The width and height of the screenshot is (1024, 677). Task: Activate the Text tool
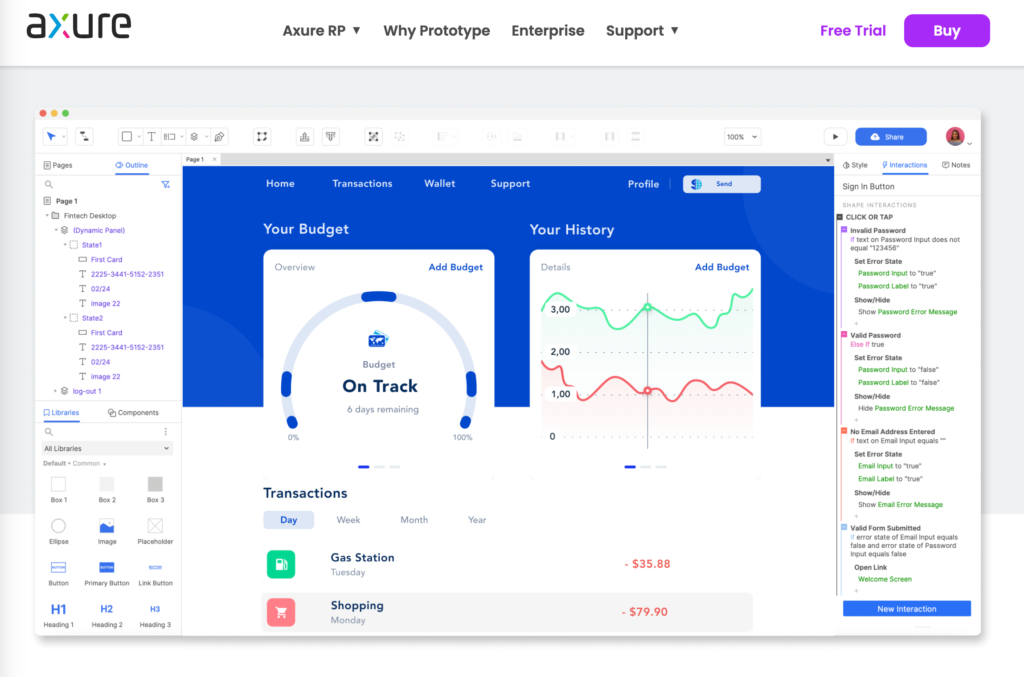pos(152,136)
